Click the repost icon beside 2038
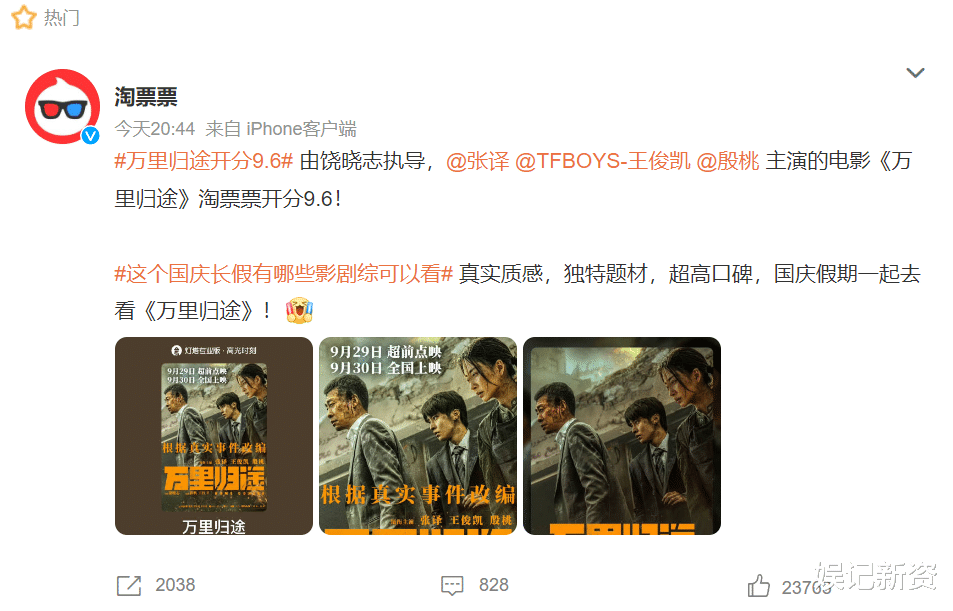Viewport: 953px width, 611px height. coord(128,585)
